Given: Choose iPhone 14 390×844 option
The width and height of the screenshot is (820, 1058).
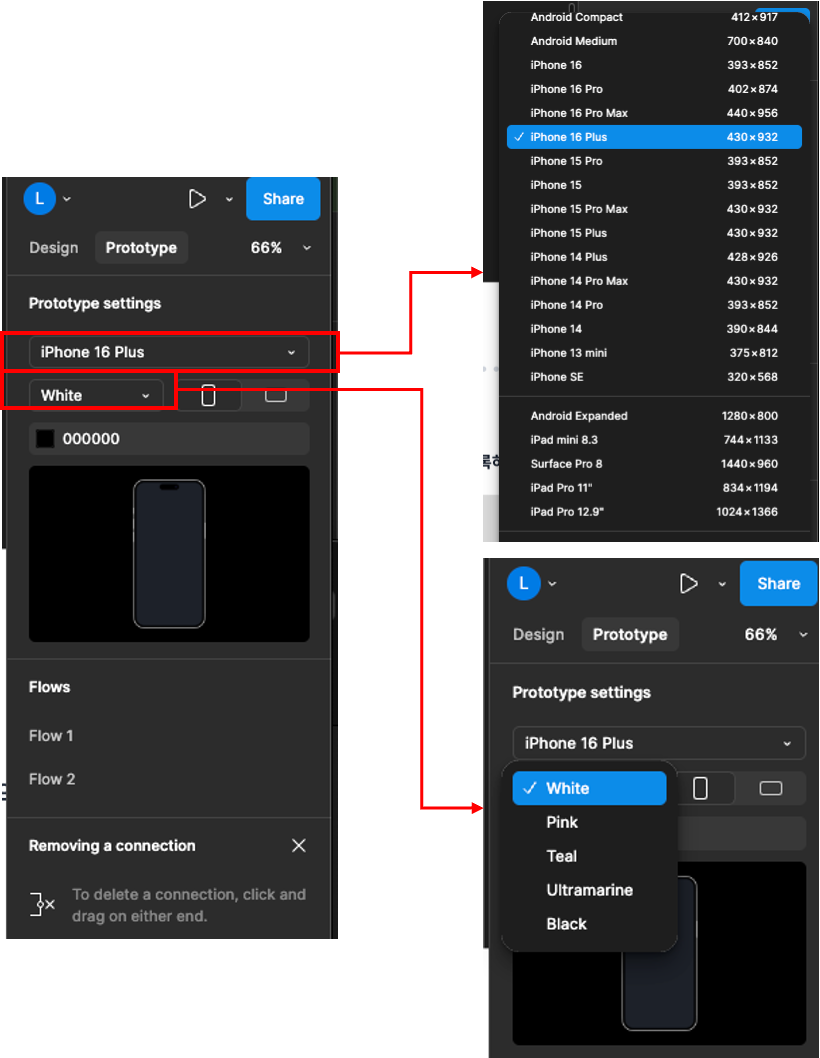Looking at the screenshot, I should [654, 329].
